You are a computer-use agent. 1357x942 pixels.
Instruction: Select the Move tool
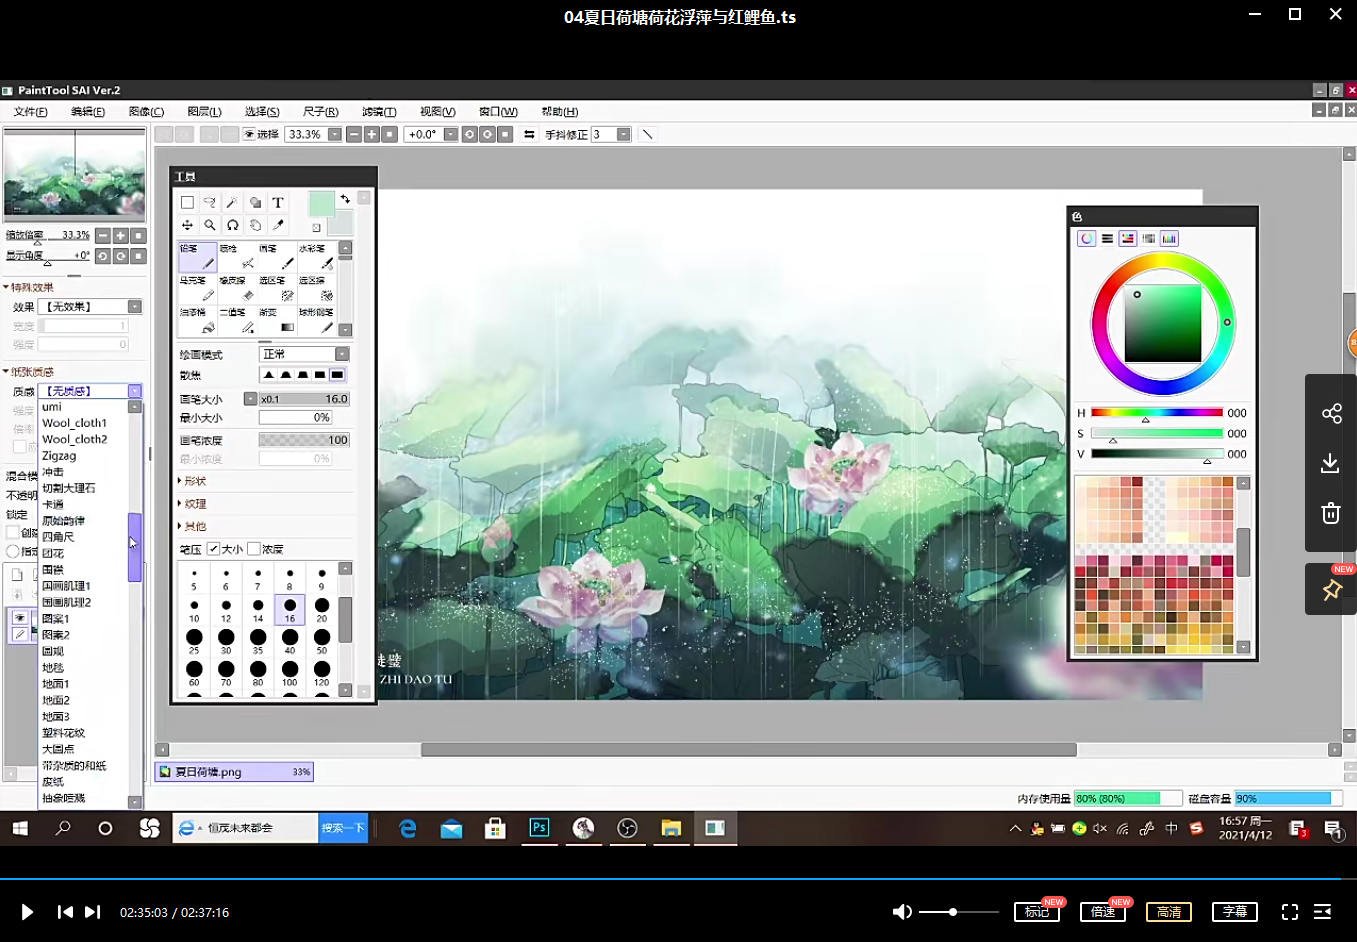click(187, 225)
